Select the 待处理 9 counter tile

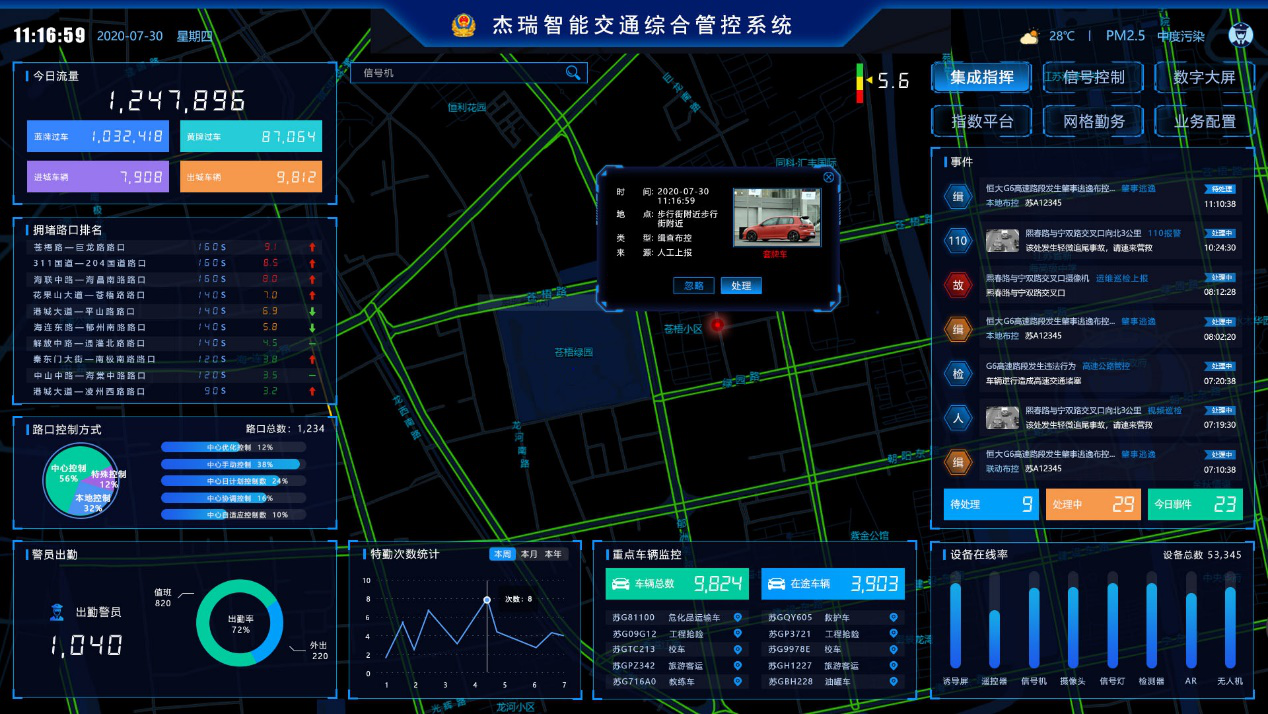pos(992,505)
